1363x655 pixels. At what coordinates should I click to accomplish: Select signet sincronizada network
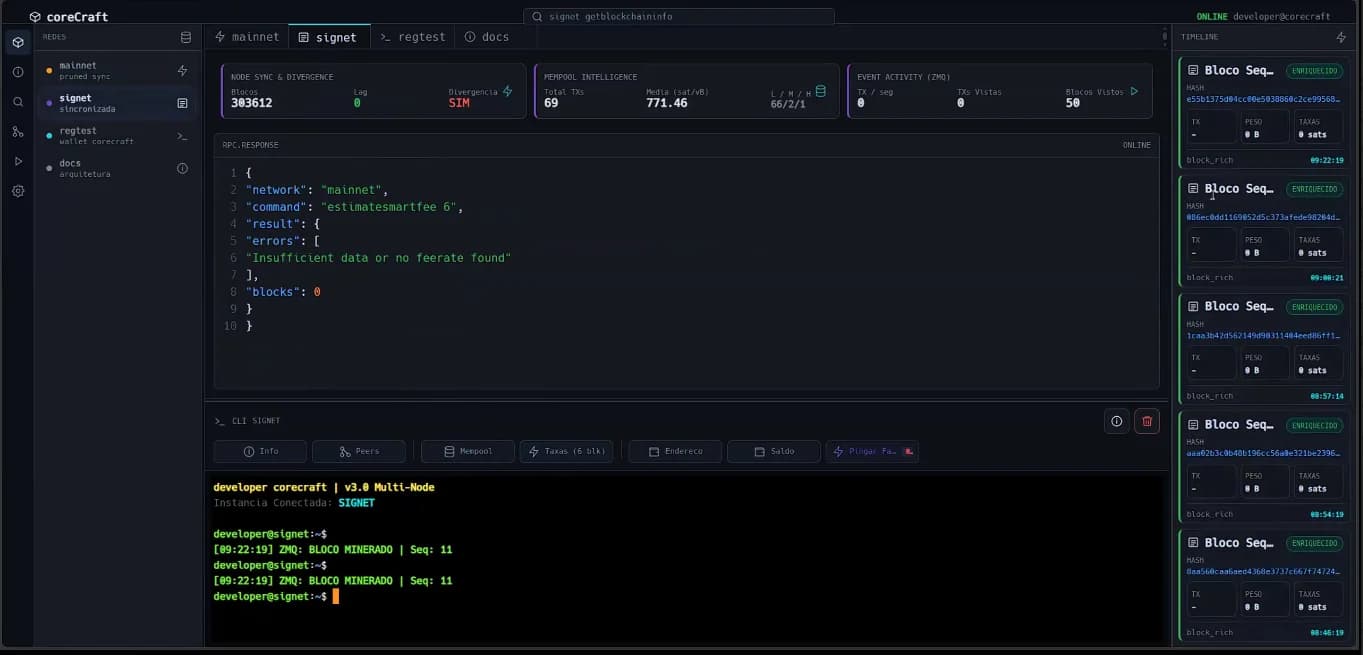click(x=116, y=103)
